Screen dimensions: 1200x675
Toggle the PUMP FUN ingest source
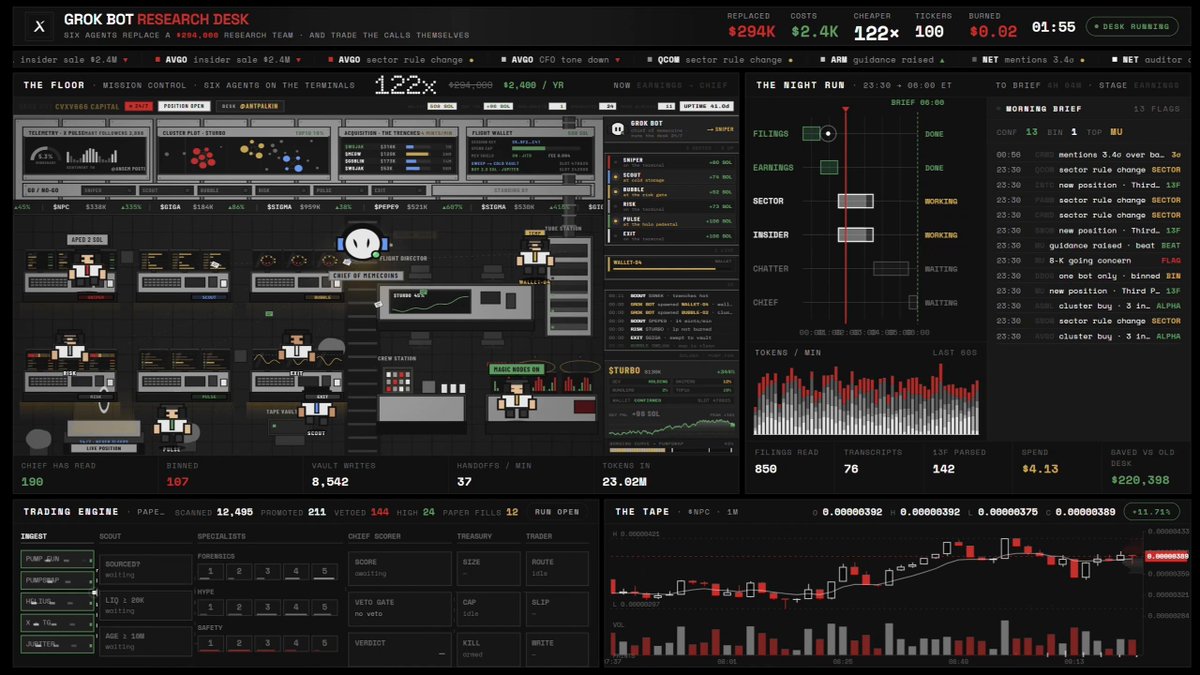(x=57, y=558)
